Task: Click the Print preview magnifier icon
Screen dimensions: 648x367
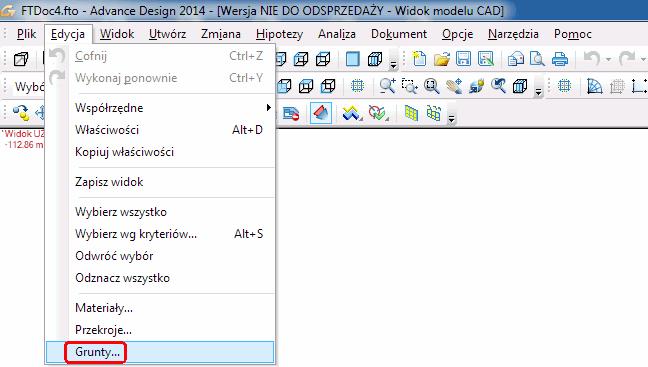Action: (x=537, y=59)
